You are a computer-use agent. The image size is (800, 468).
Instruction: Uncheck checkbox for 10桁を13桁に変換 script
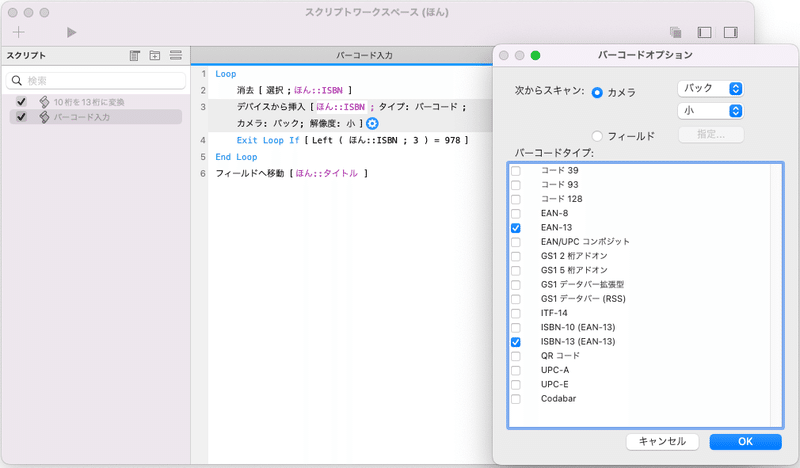pos(21,102)
